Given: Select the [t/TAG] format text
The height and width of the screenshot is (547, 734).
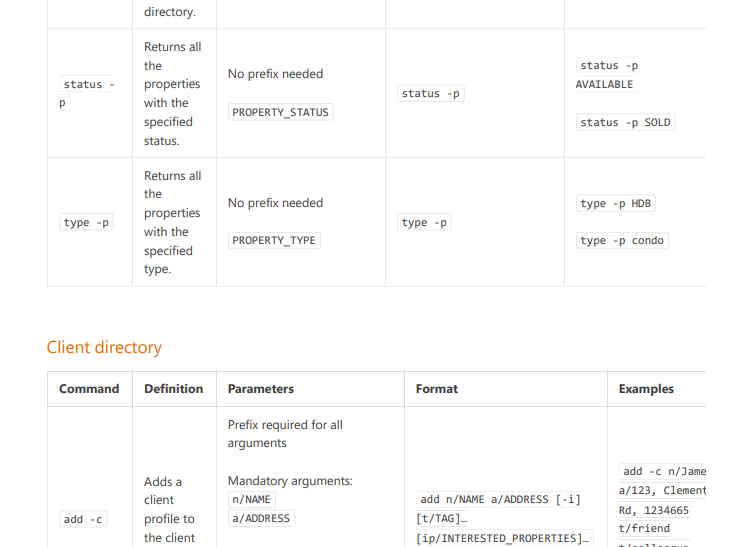Looking at the screenshot, I should point(441,519).
